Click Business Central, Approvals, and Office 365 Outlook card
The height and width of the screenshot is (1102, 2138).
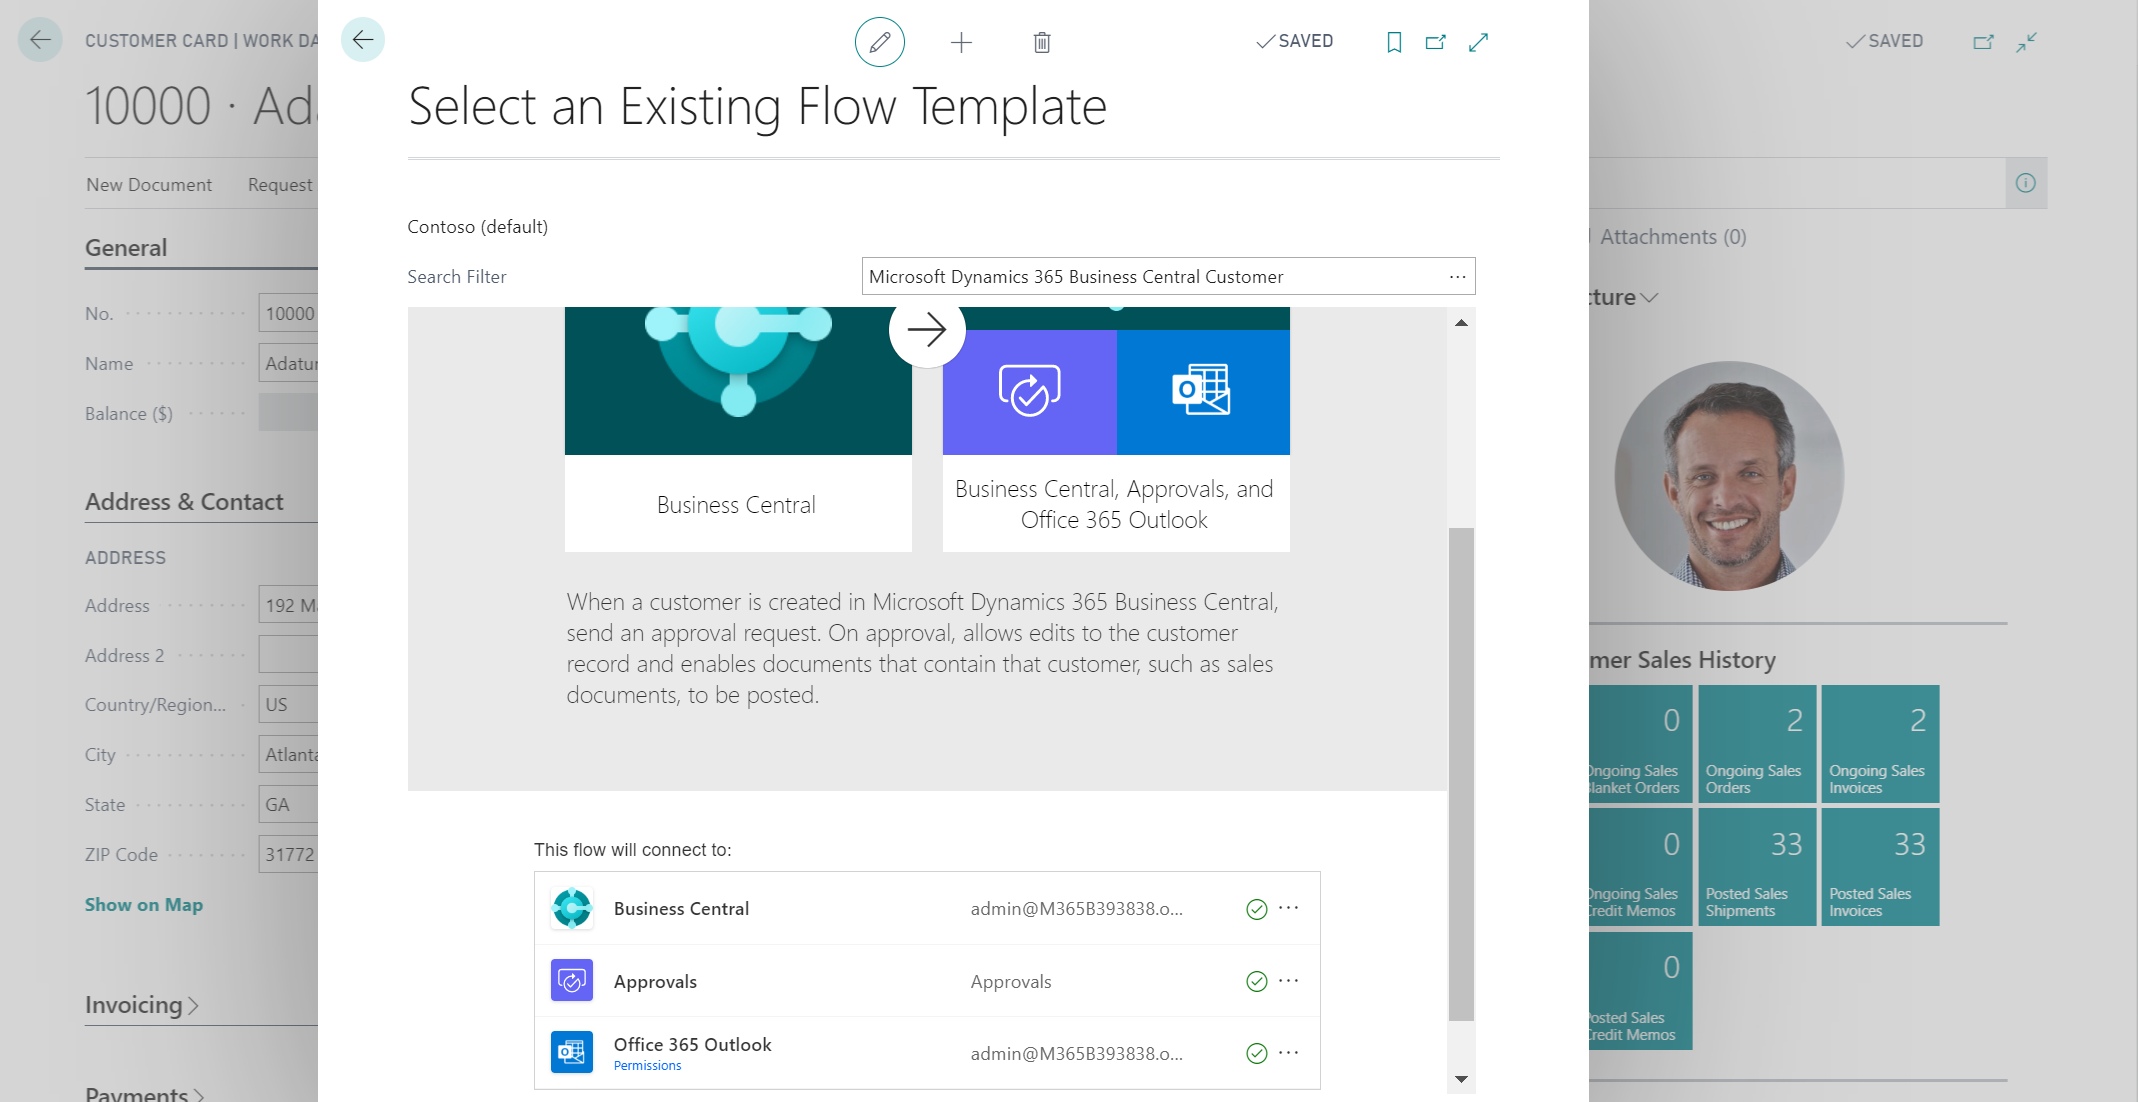pyautogui.click(x=1115, y=504)
